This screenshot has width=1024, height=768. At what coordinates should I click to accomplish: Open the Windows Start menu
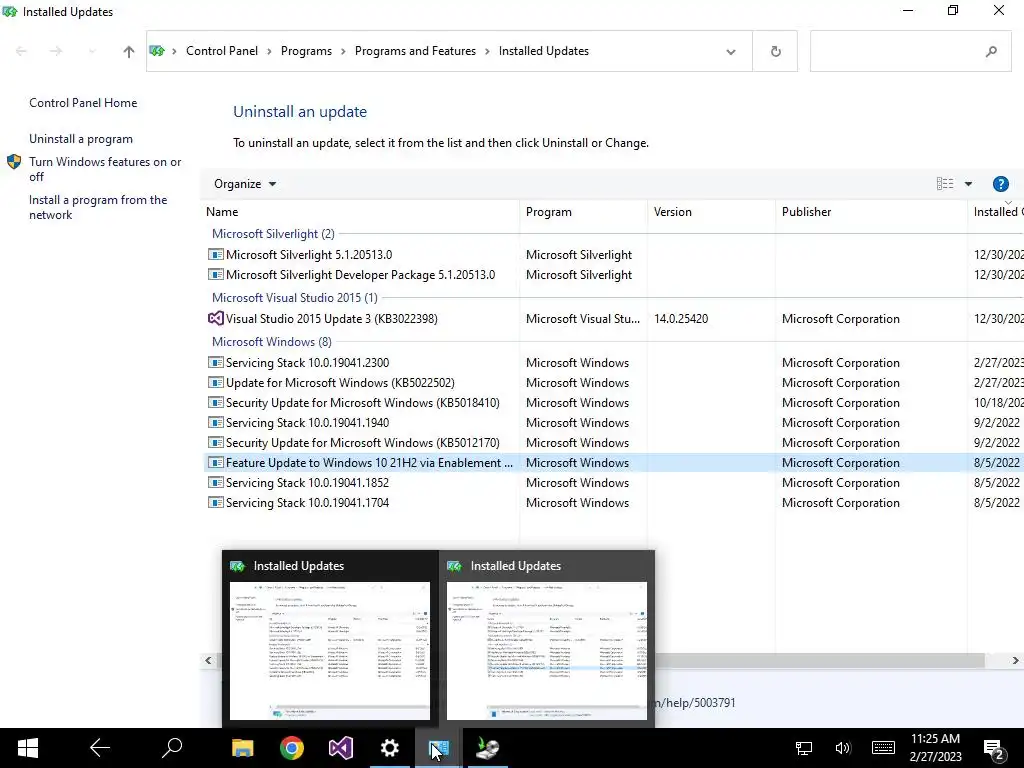coord(27,748)
